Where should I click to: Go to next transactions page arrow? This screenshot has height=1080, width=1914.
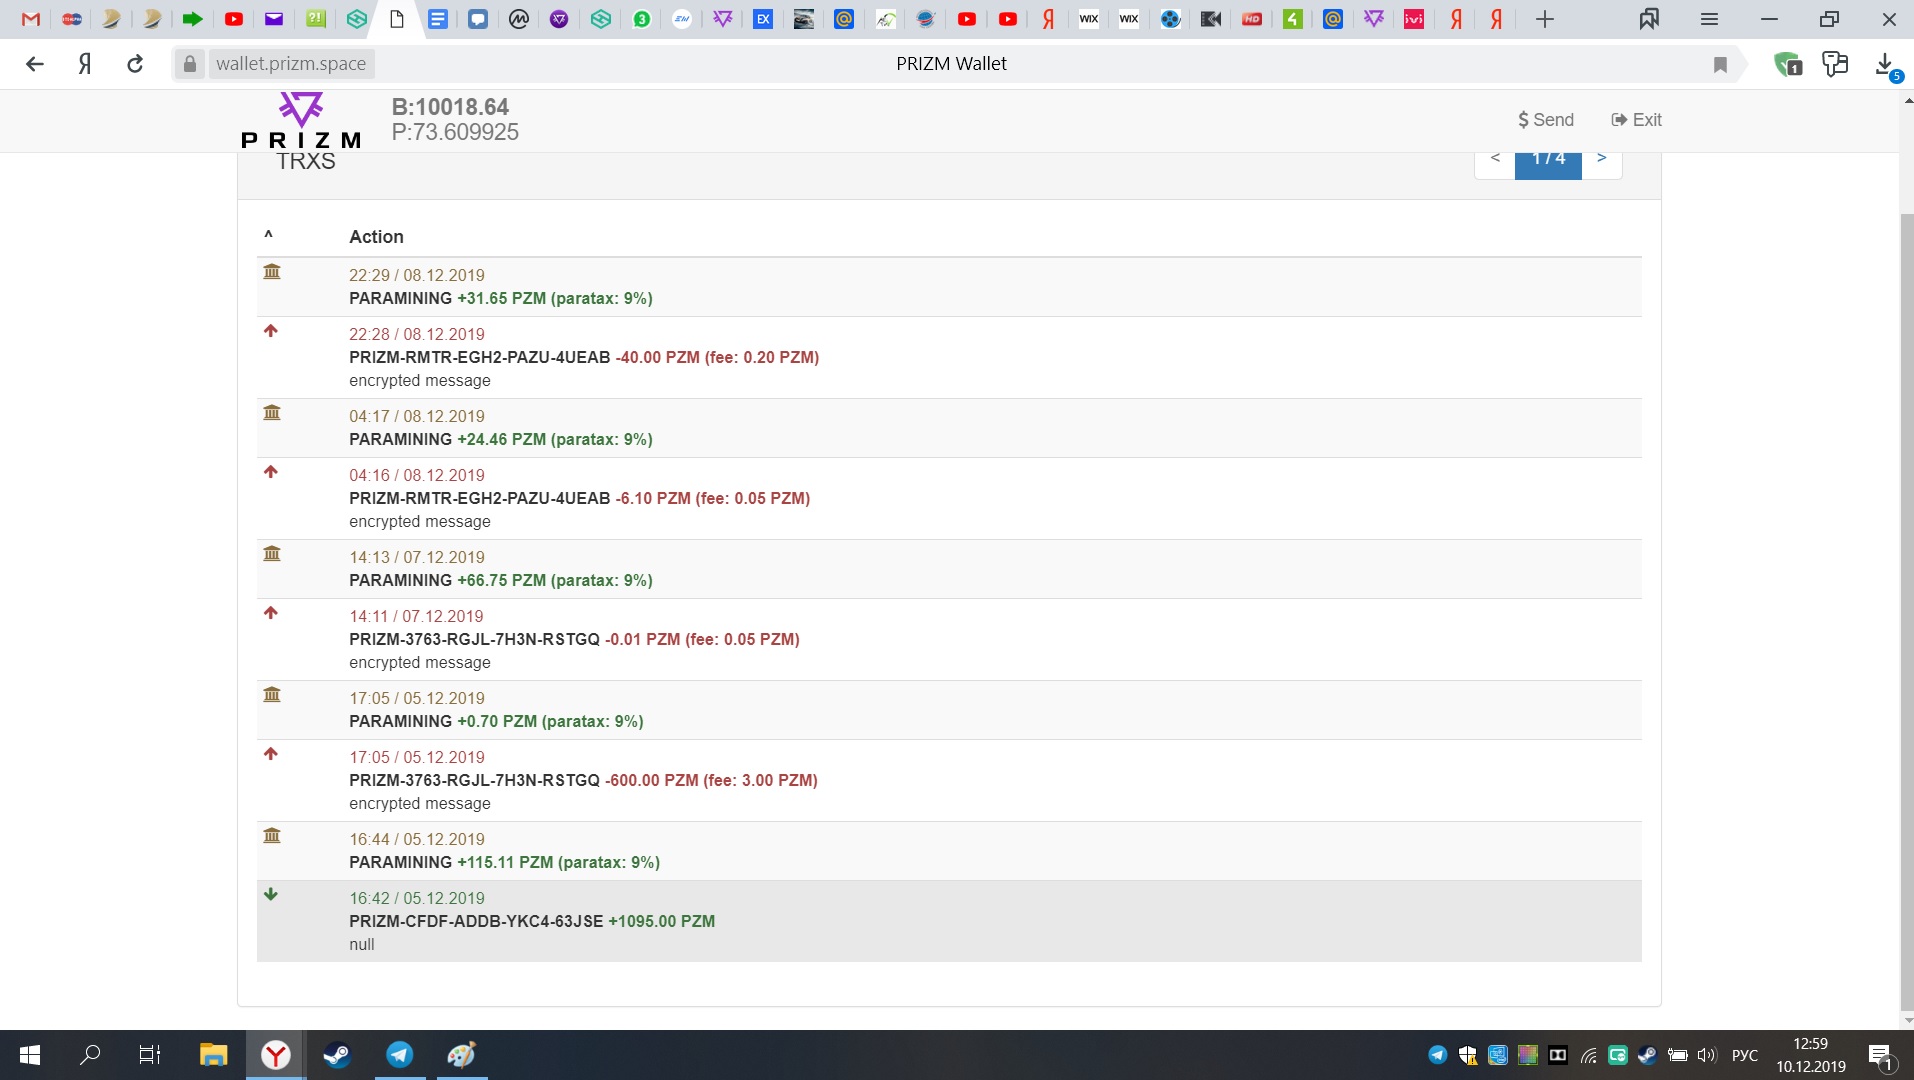tap(1601, 160)
